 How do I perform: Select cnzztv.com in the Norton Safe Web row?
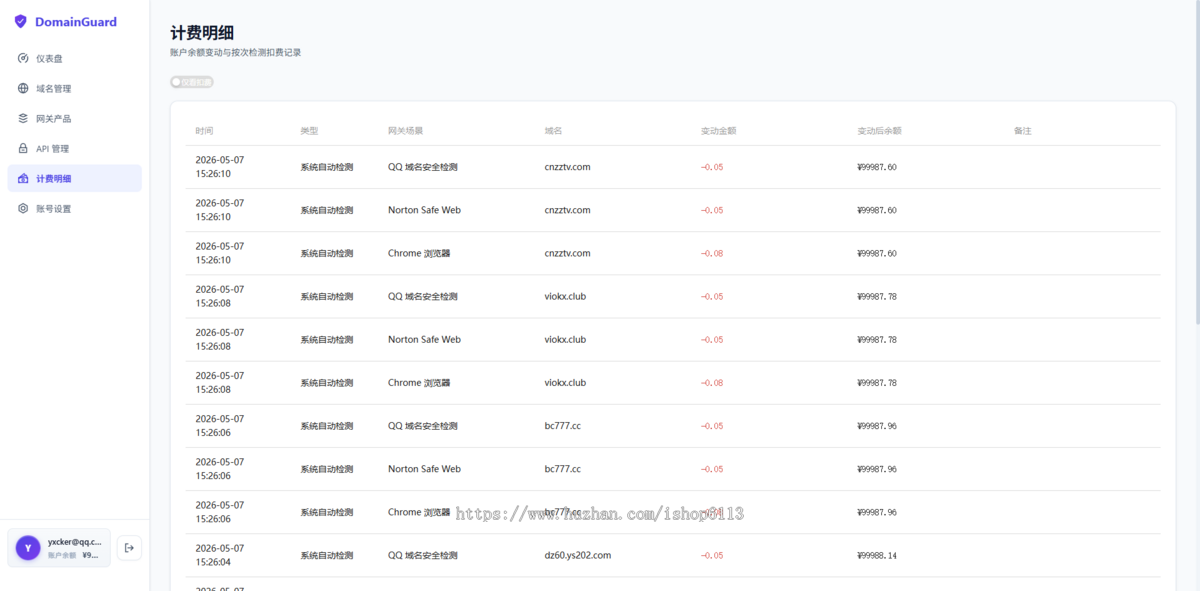567,210
